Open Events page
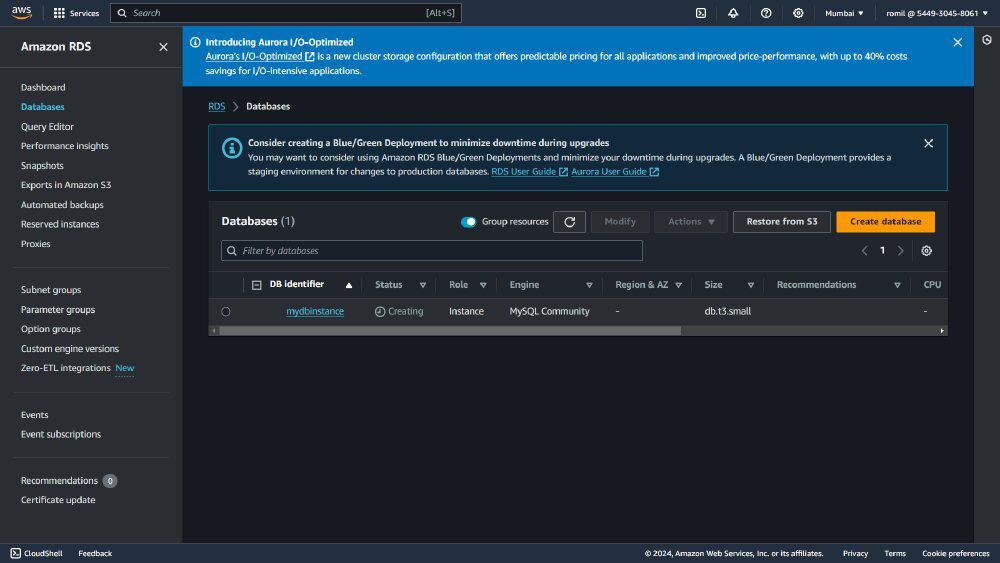The height and width of the screenshot is (563, 1000). (34, 414)
